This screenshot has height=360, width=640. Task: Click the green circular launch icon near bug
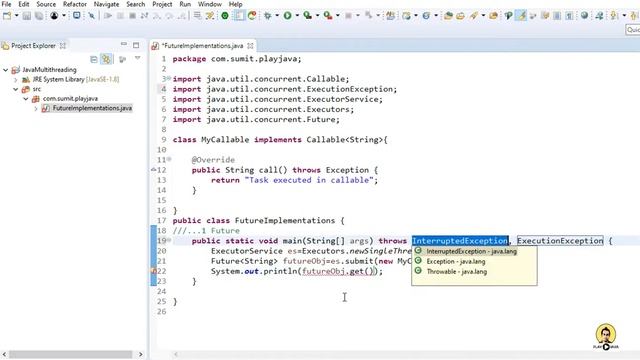(225, 16)
